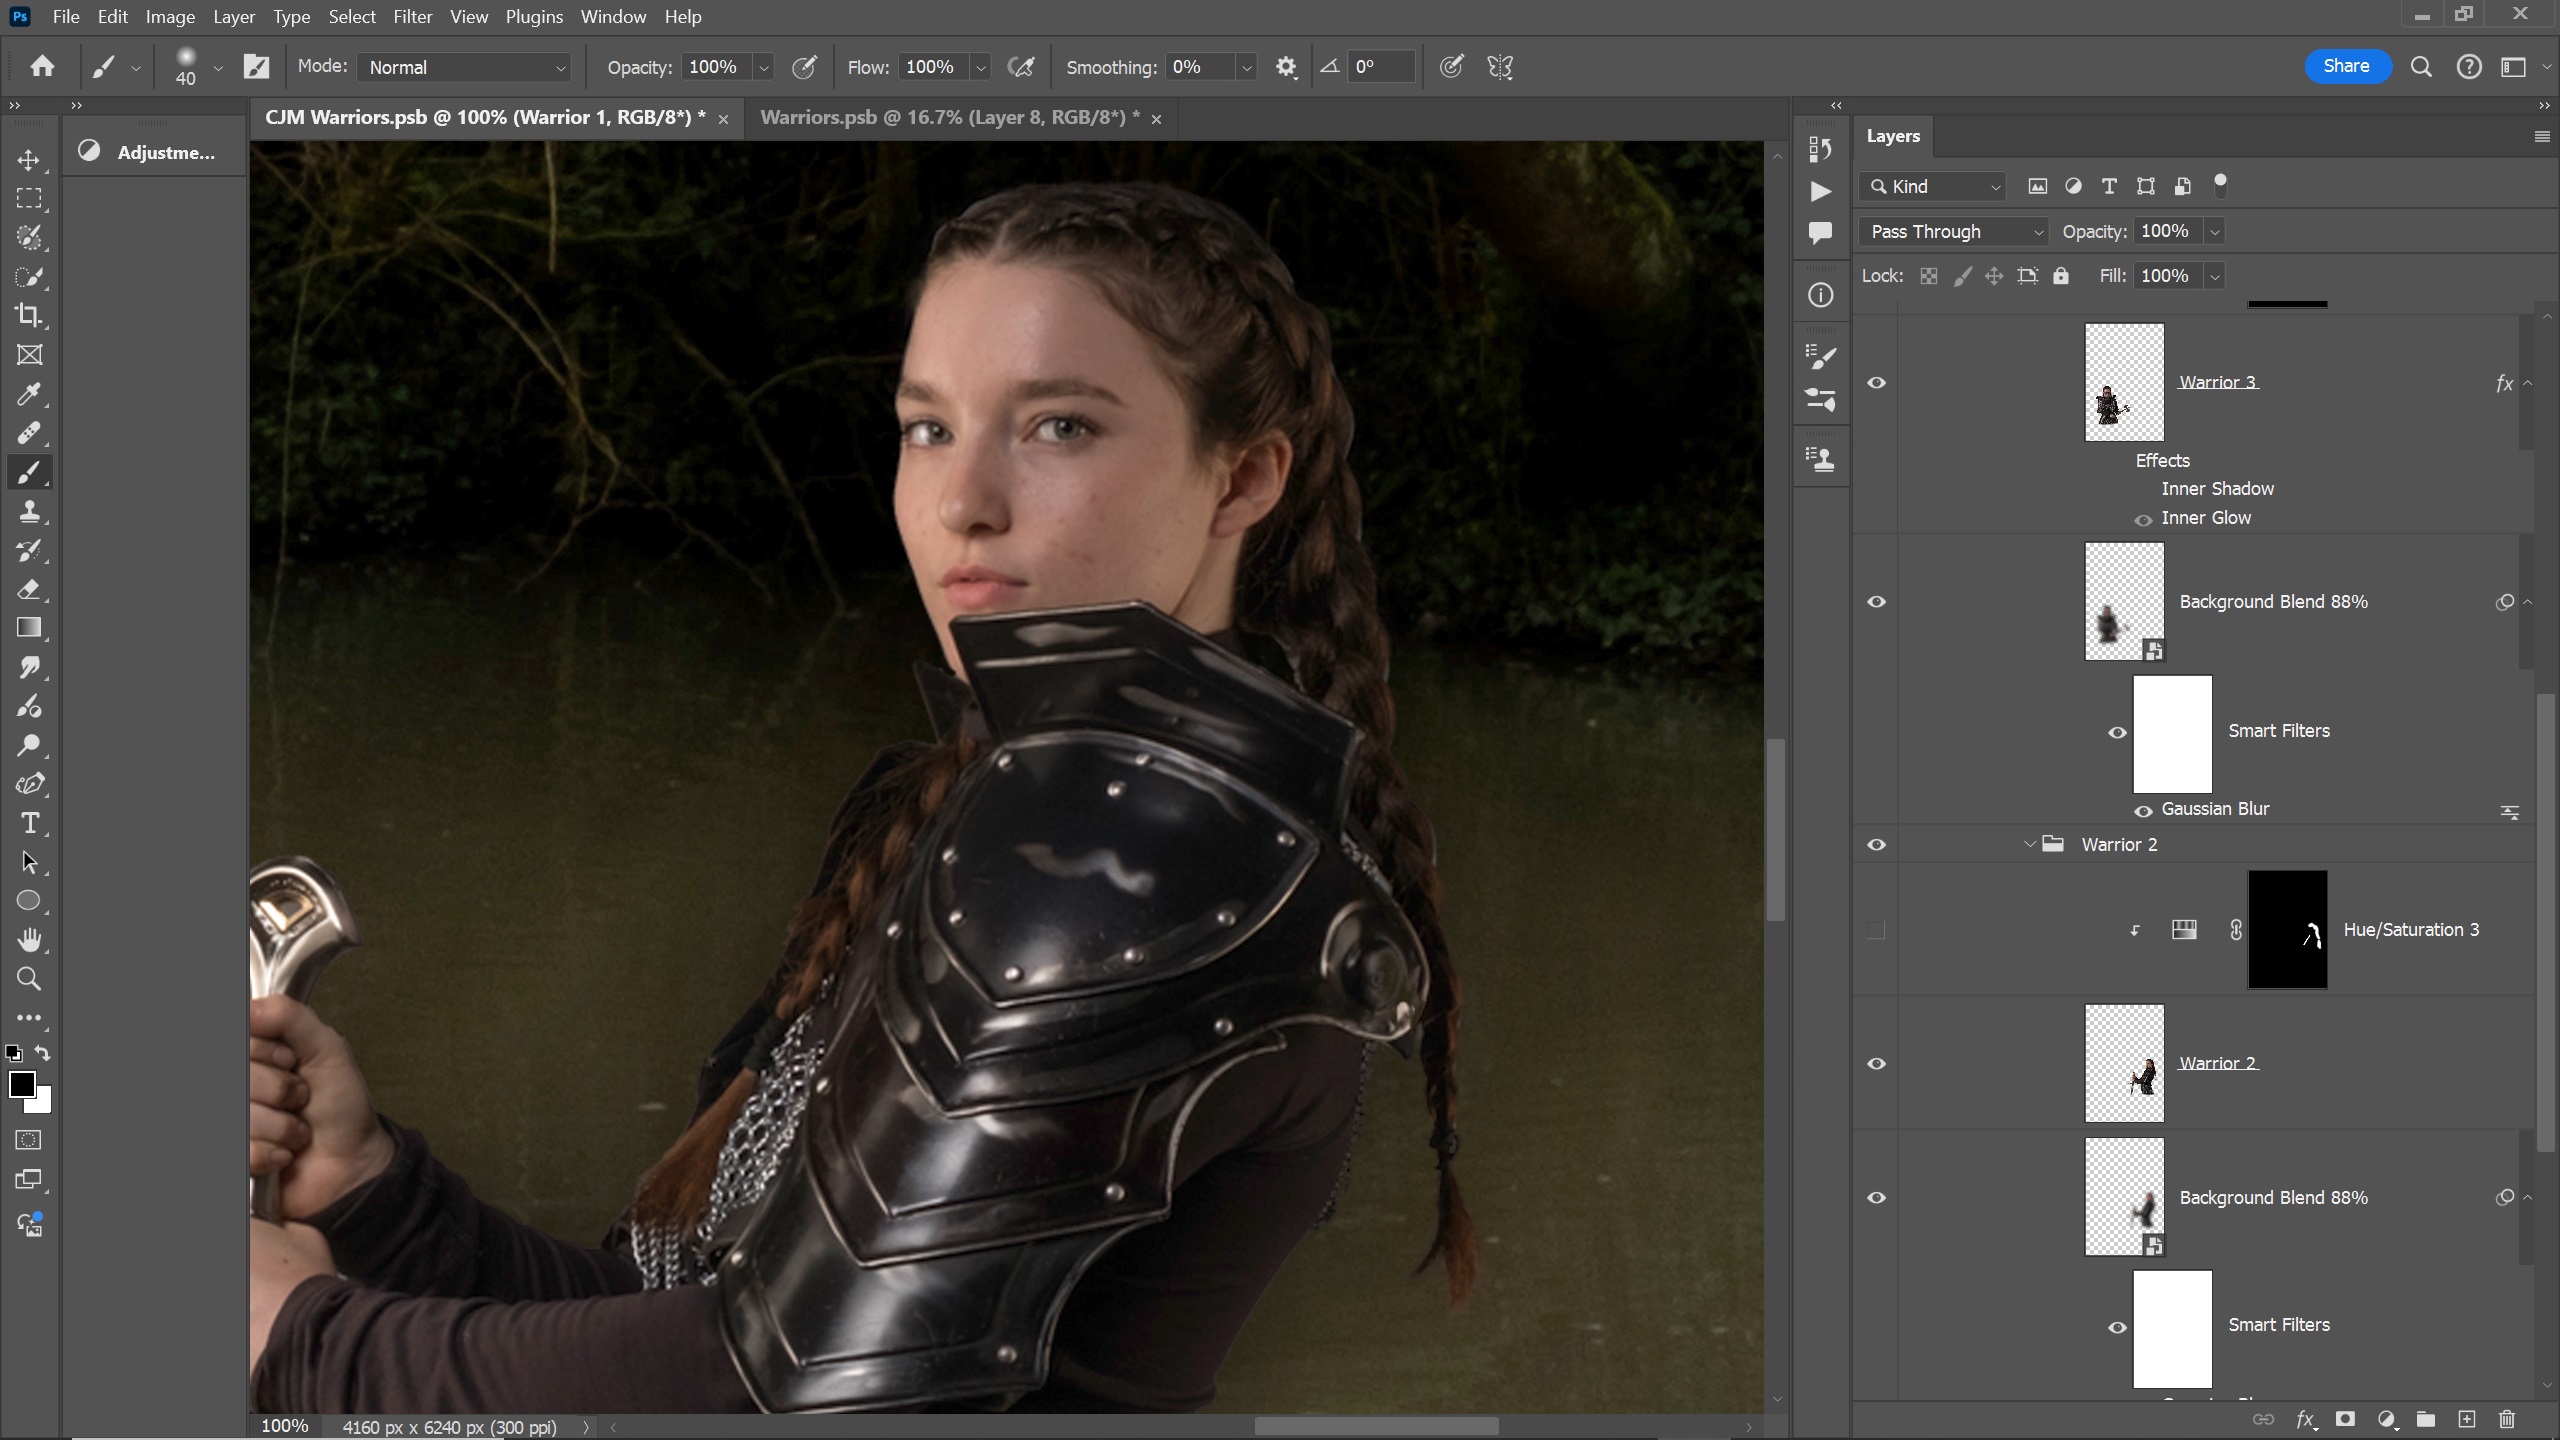Click the Share button
The width and height of the screenshot is (2560, 1440).
click(2346, 66)
